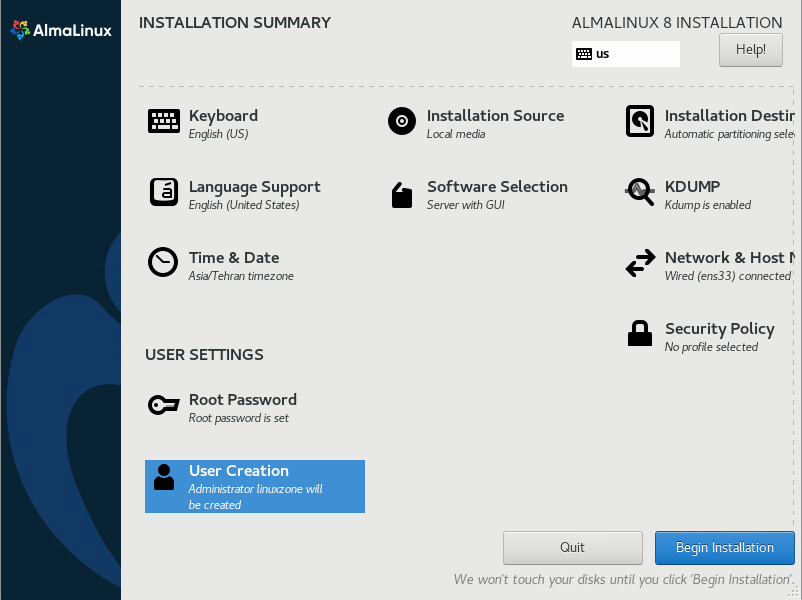Click the Quit button
Image resolution: width=802 pixels, height=600 pixels.
coord(572,548)
